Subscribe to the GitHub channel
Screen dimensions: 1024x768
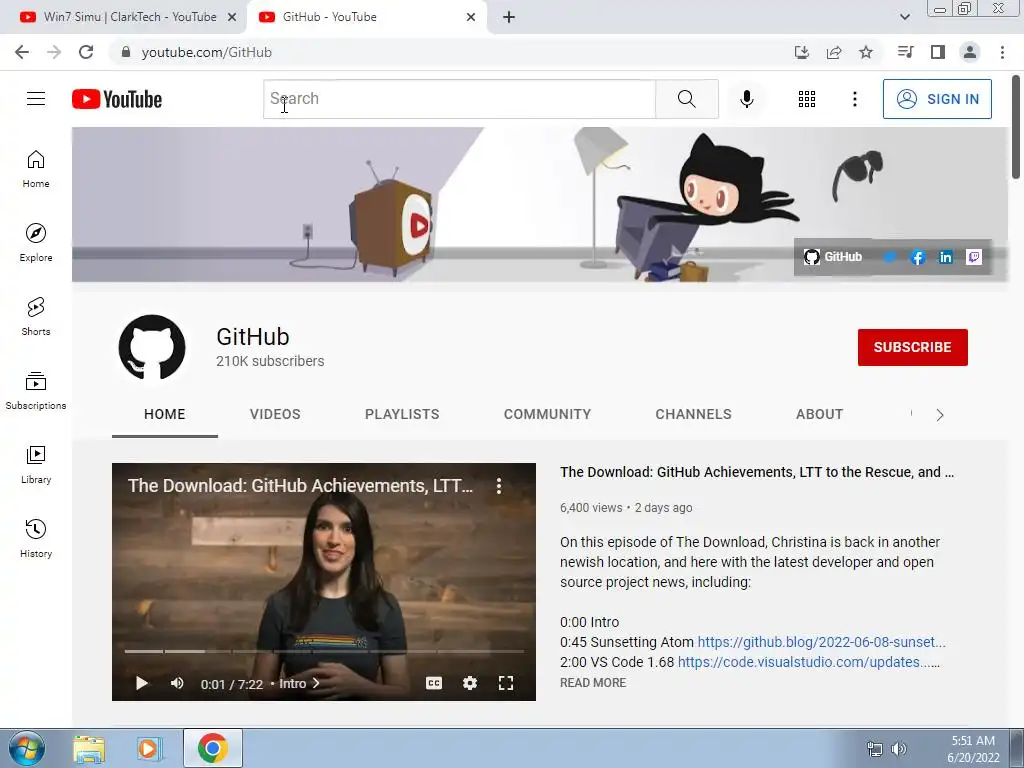912,347
